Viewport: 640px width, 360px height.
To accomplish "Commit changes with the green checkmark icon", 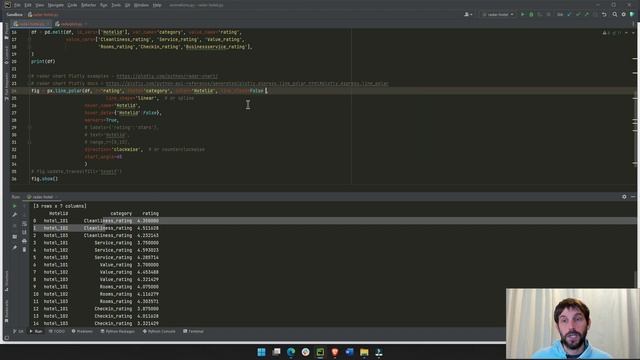I will coord(578,14).
